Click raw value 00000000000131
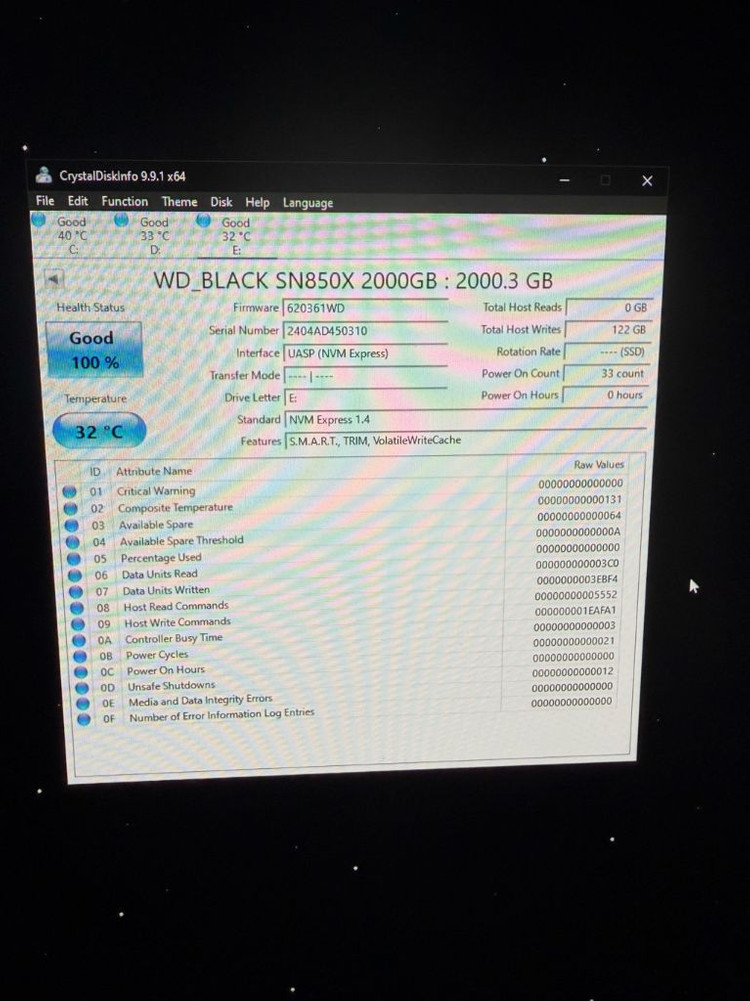 click(580, 500)
